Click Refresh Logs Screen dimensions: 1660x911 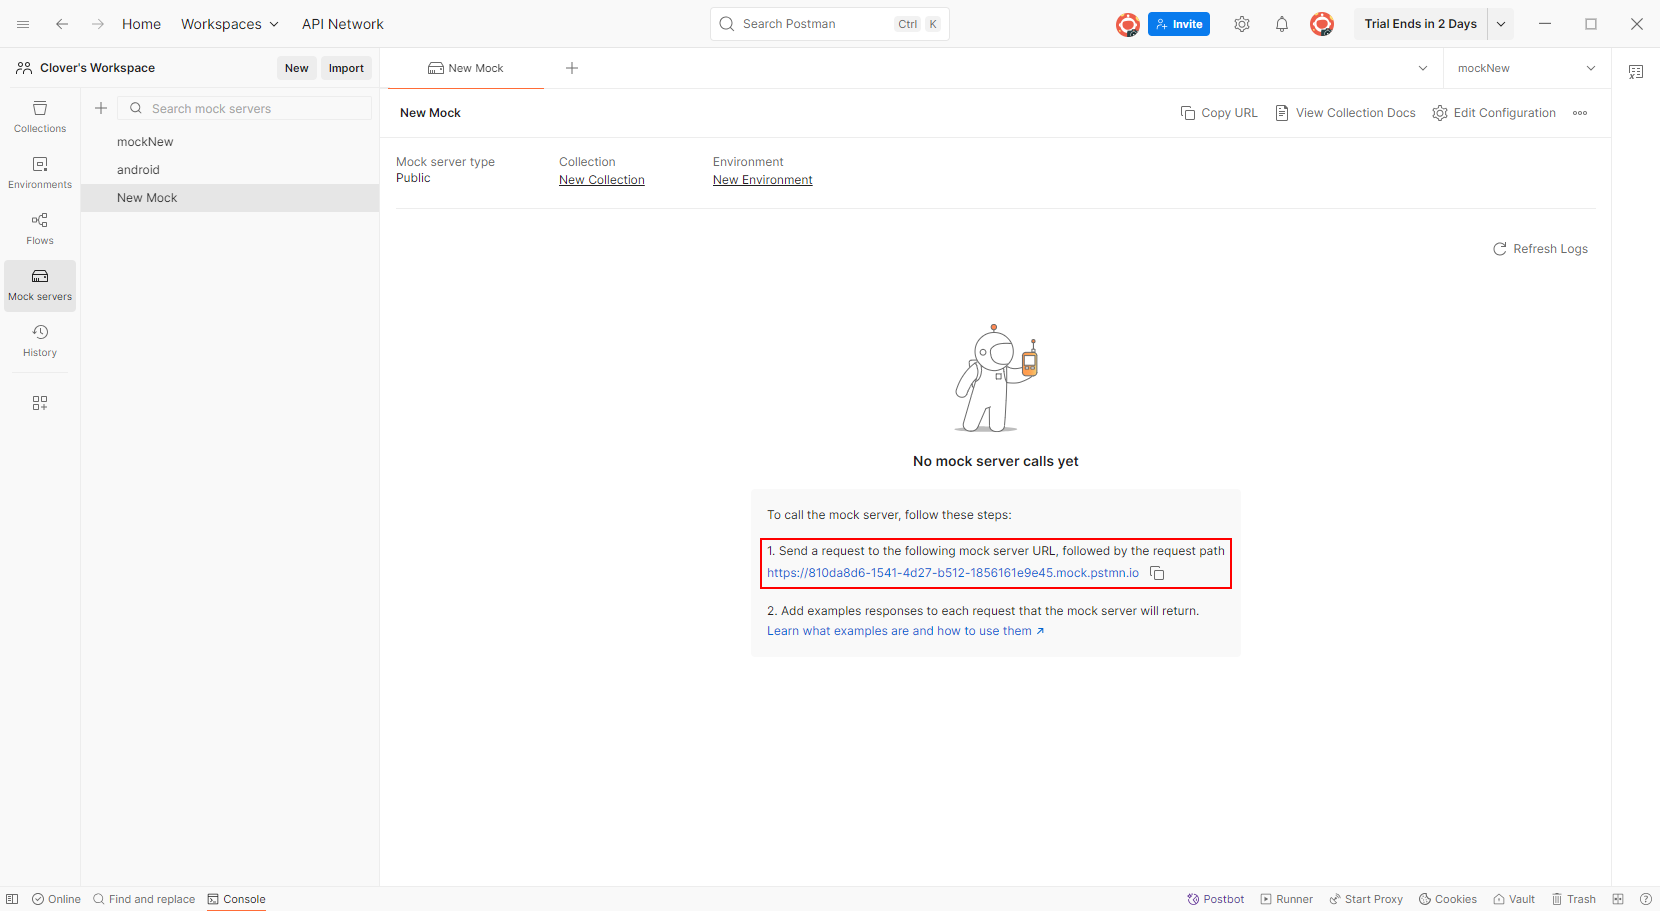pyautogui.click(x=1540, y=249)
